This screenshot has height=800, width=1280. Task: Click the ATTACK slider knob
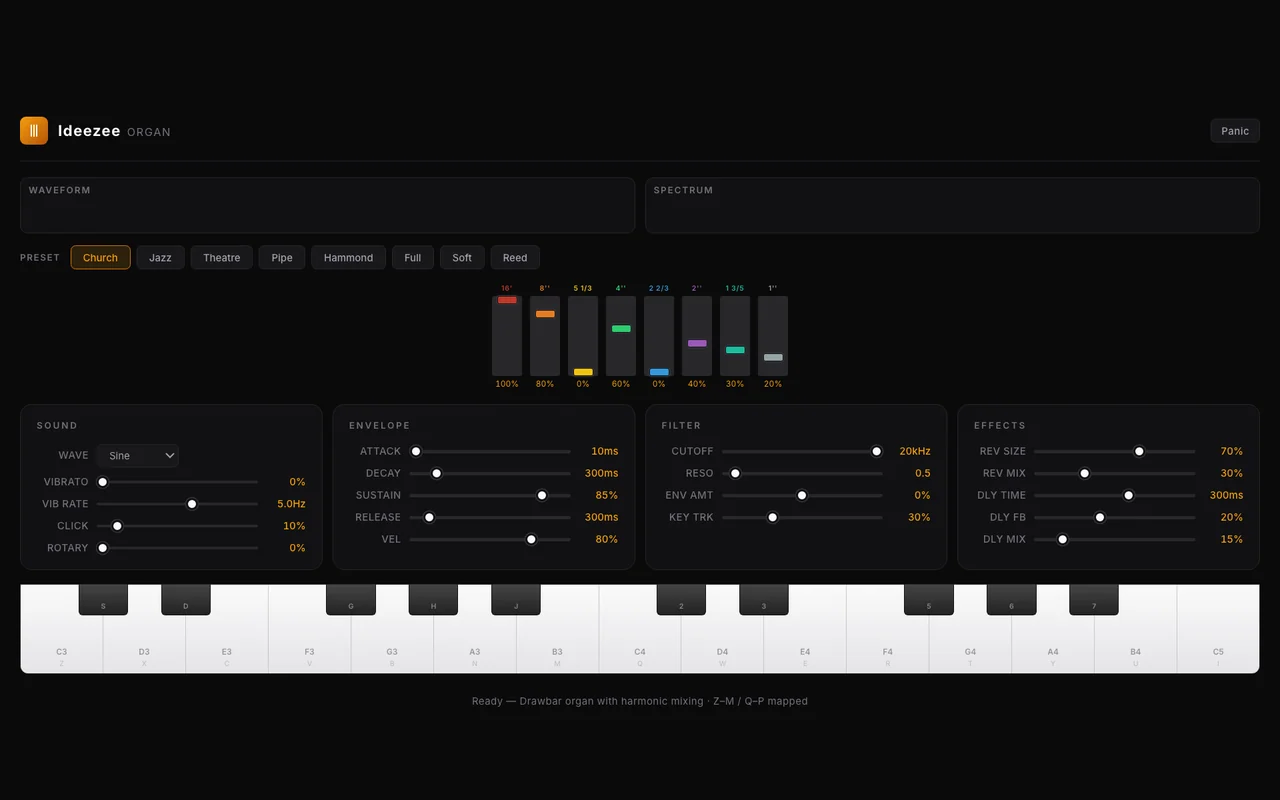click(x=416, y=451)
